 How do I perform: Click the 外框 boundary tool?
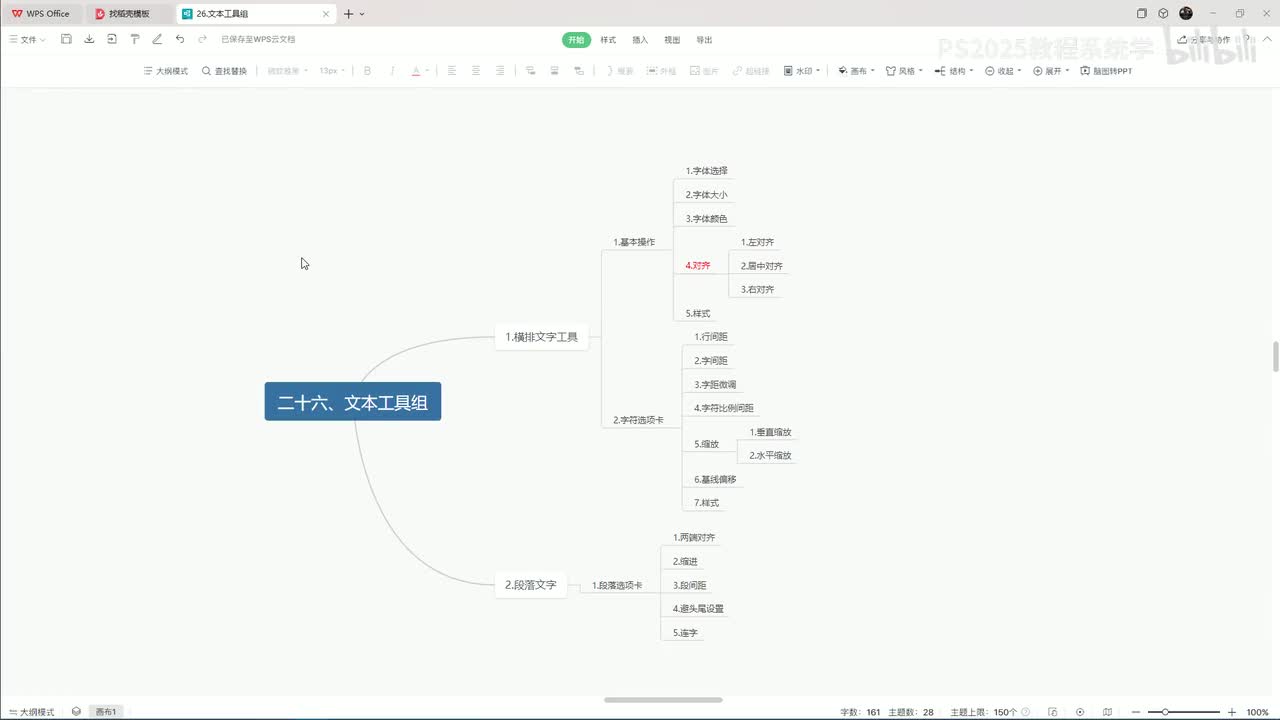[x=661, y=71]
